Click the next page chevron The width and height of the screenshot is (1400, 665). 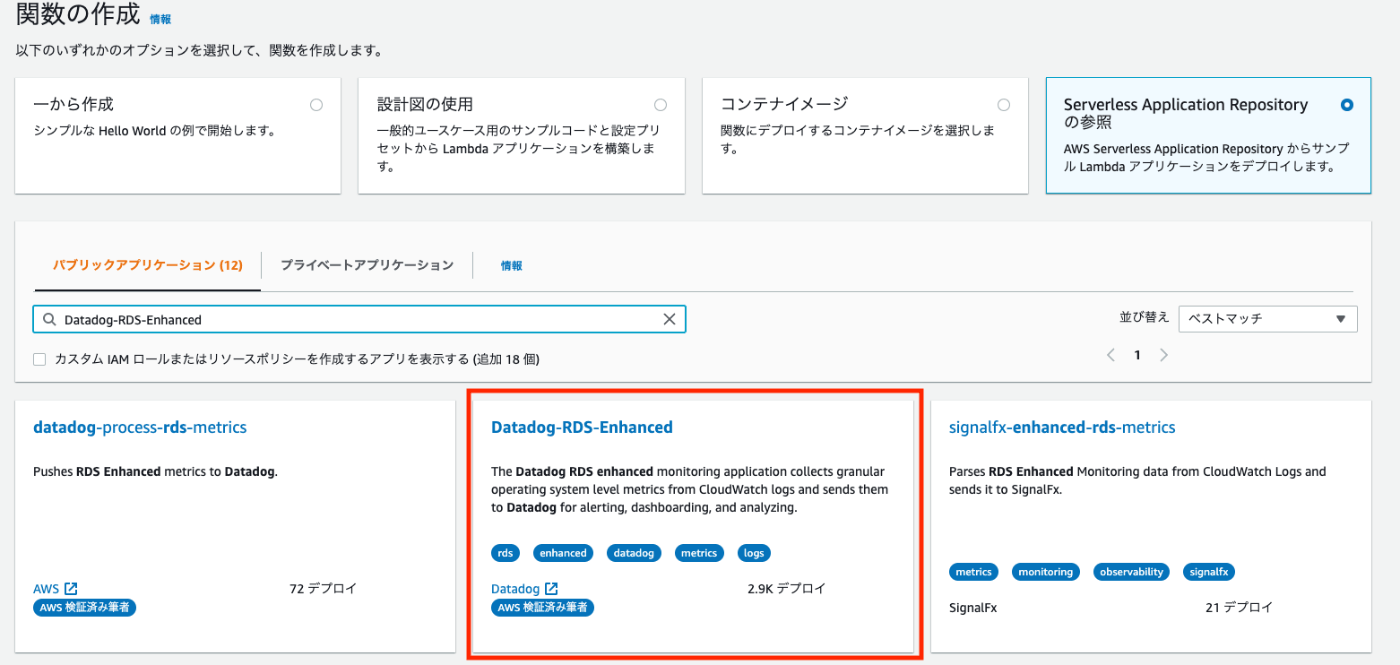coord(1163,354)
